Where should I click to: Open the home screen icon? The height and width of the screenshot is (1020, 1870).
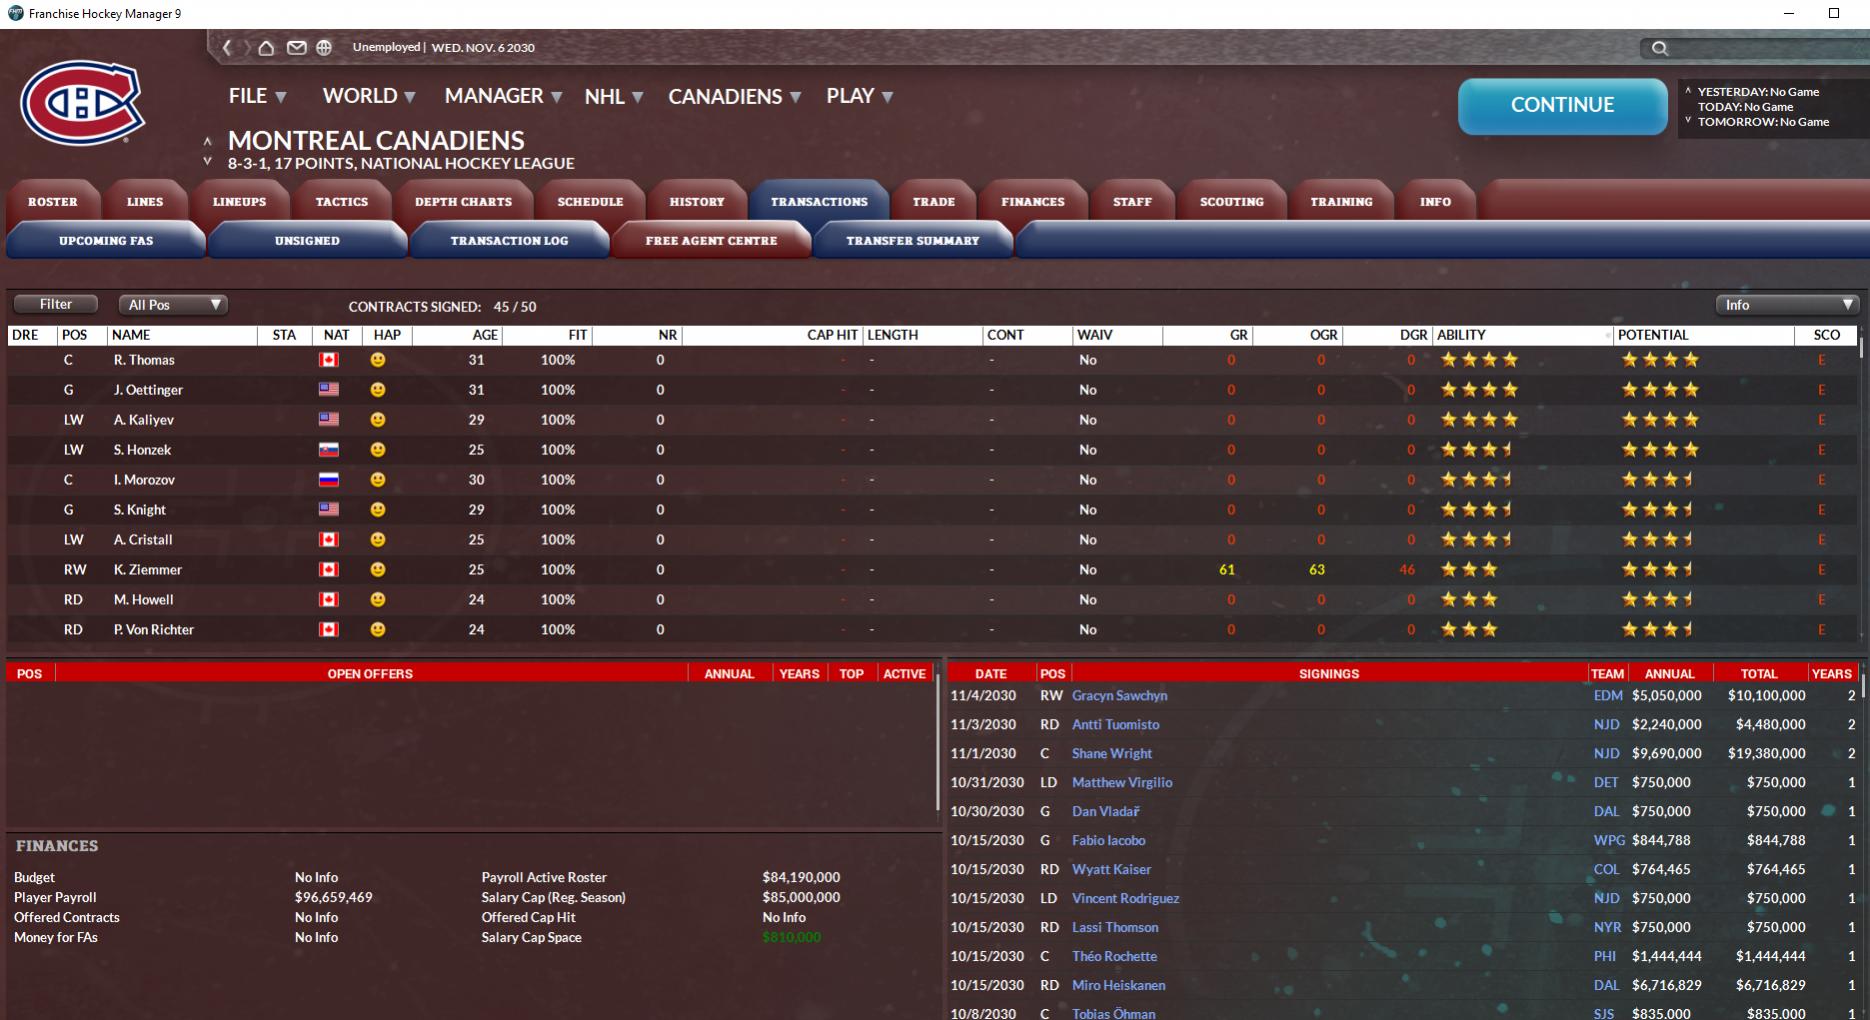click(x=266, y=47)
